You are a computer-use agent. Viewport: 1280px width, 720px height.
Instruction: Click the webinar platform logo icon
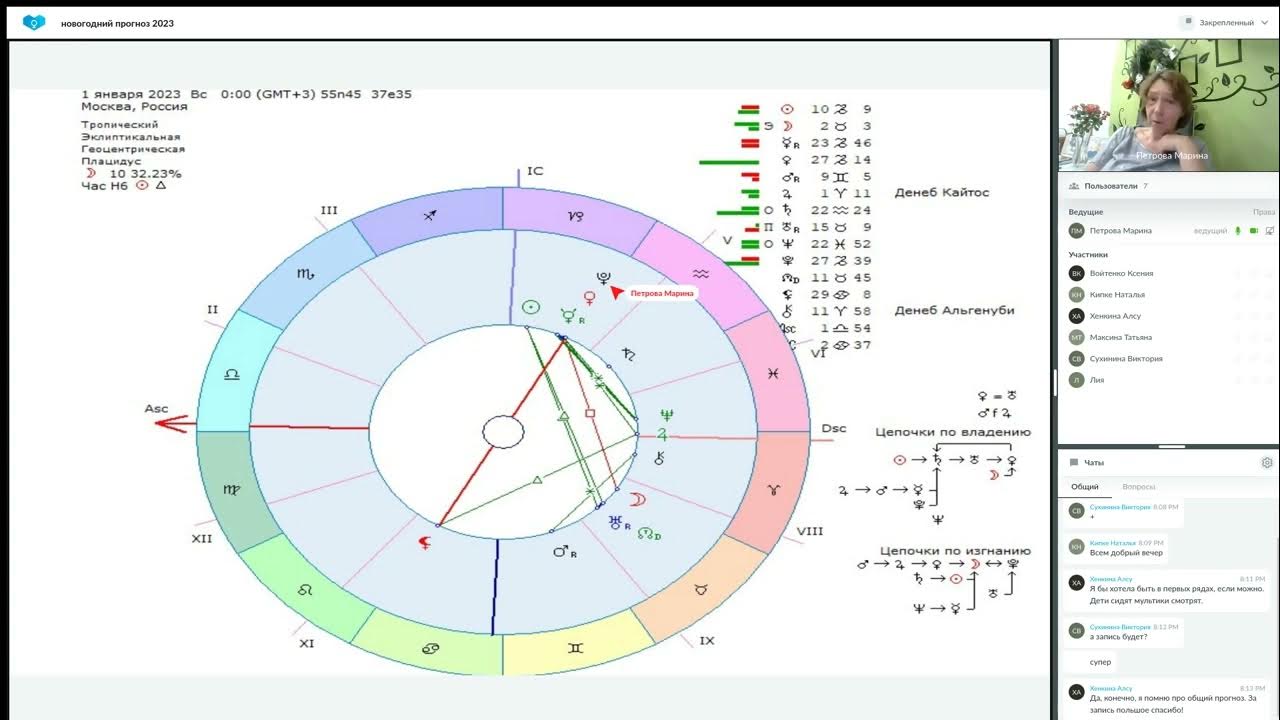pos(34,22)
